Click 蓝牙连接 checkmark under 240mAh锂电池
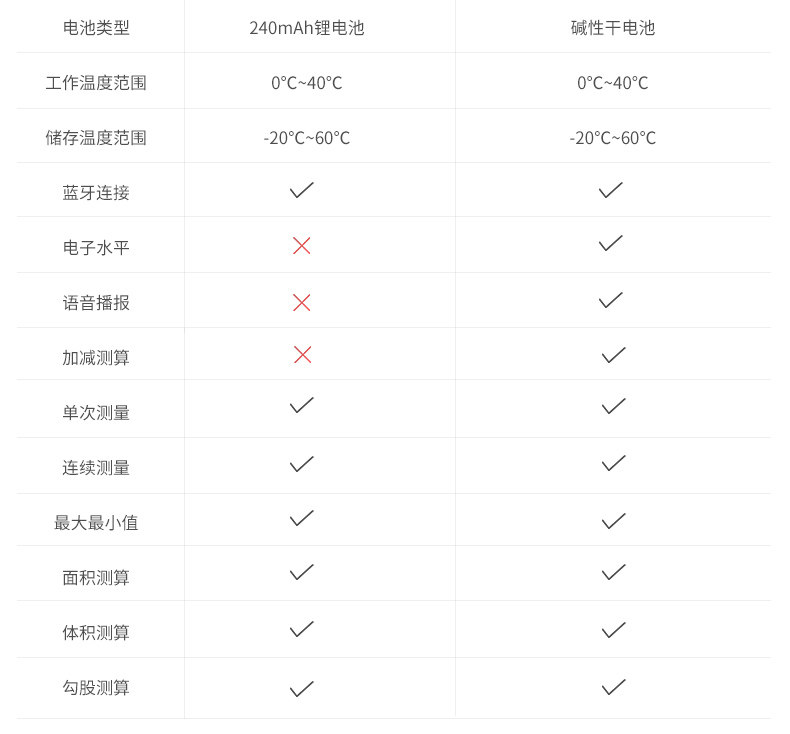This screenshot has width=790, height=734. point(302,190)
